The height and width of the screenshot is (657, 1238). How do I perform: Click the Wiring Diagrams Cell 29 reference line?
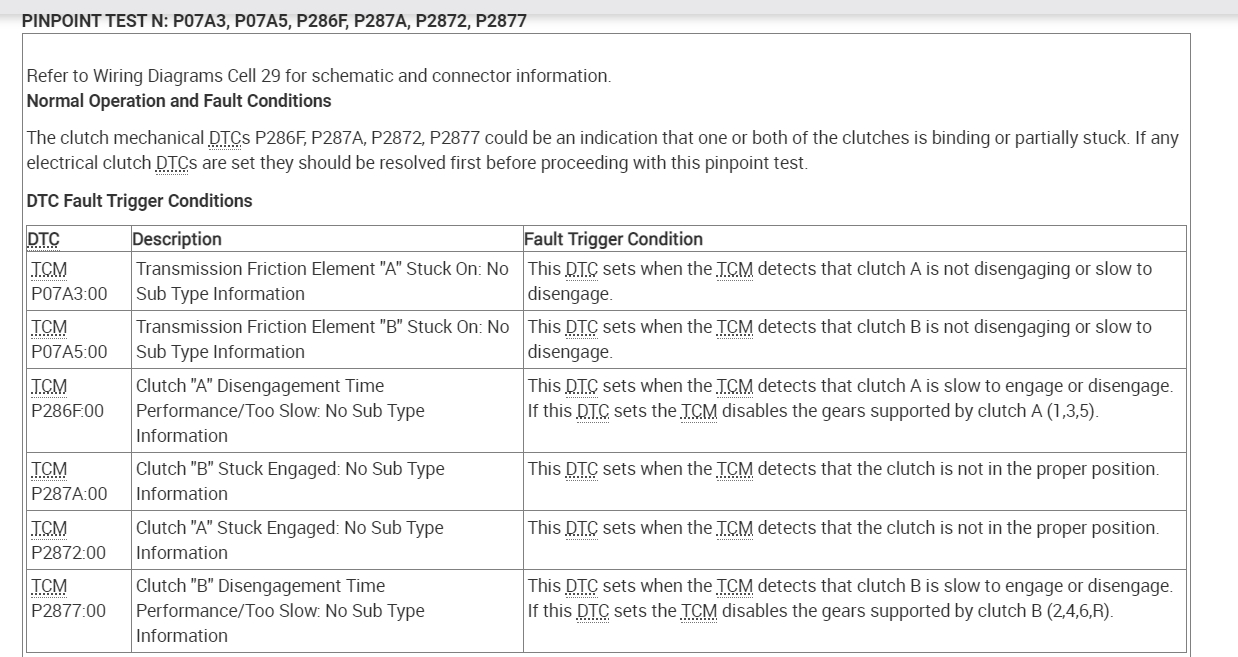pyautogui.click(x=318, y=76)
